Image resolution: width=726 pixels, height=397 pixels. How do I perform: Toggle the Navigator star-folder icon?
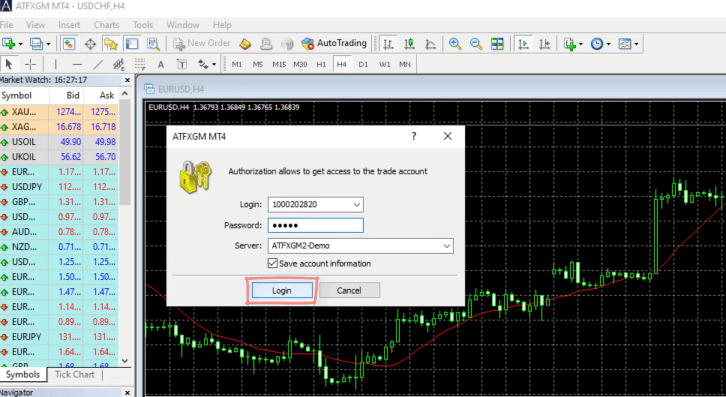[x=111, y=44]
